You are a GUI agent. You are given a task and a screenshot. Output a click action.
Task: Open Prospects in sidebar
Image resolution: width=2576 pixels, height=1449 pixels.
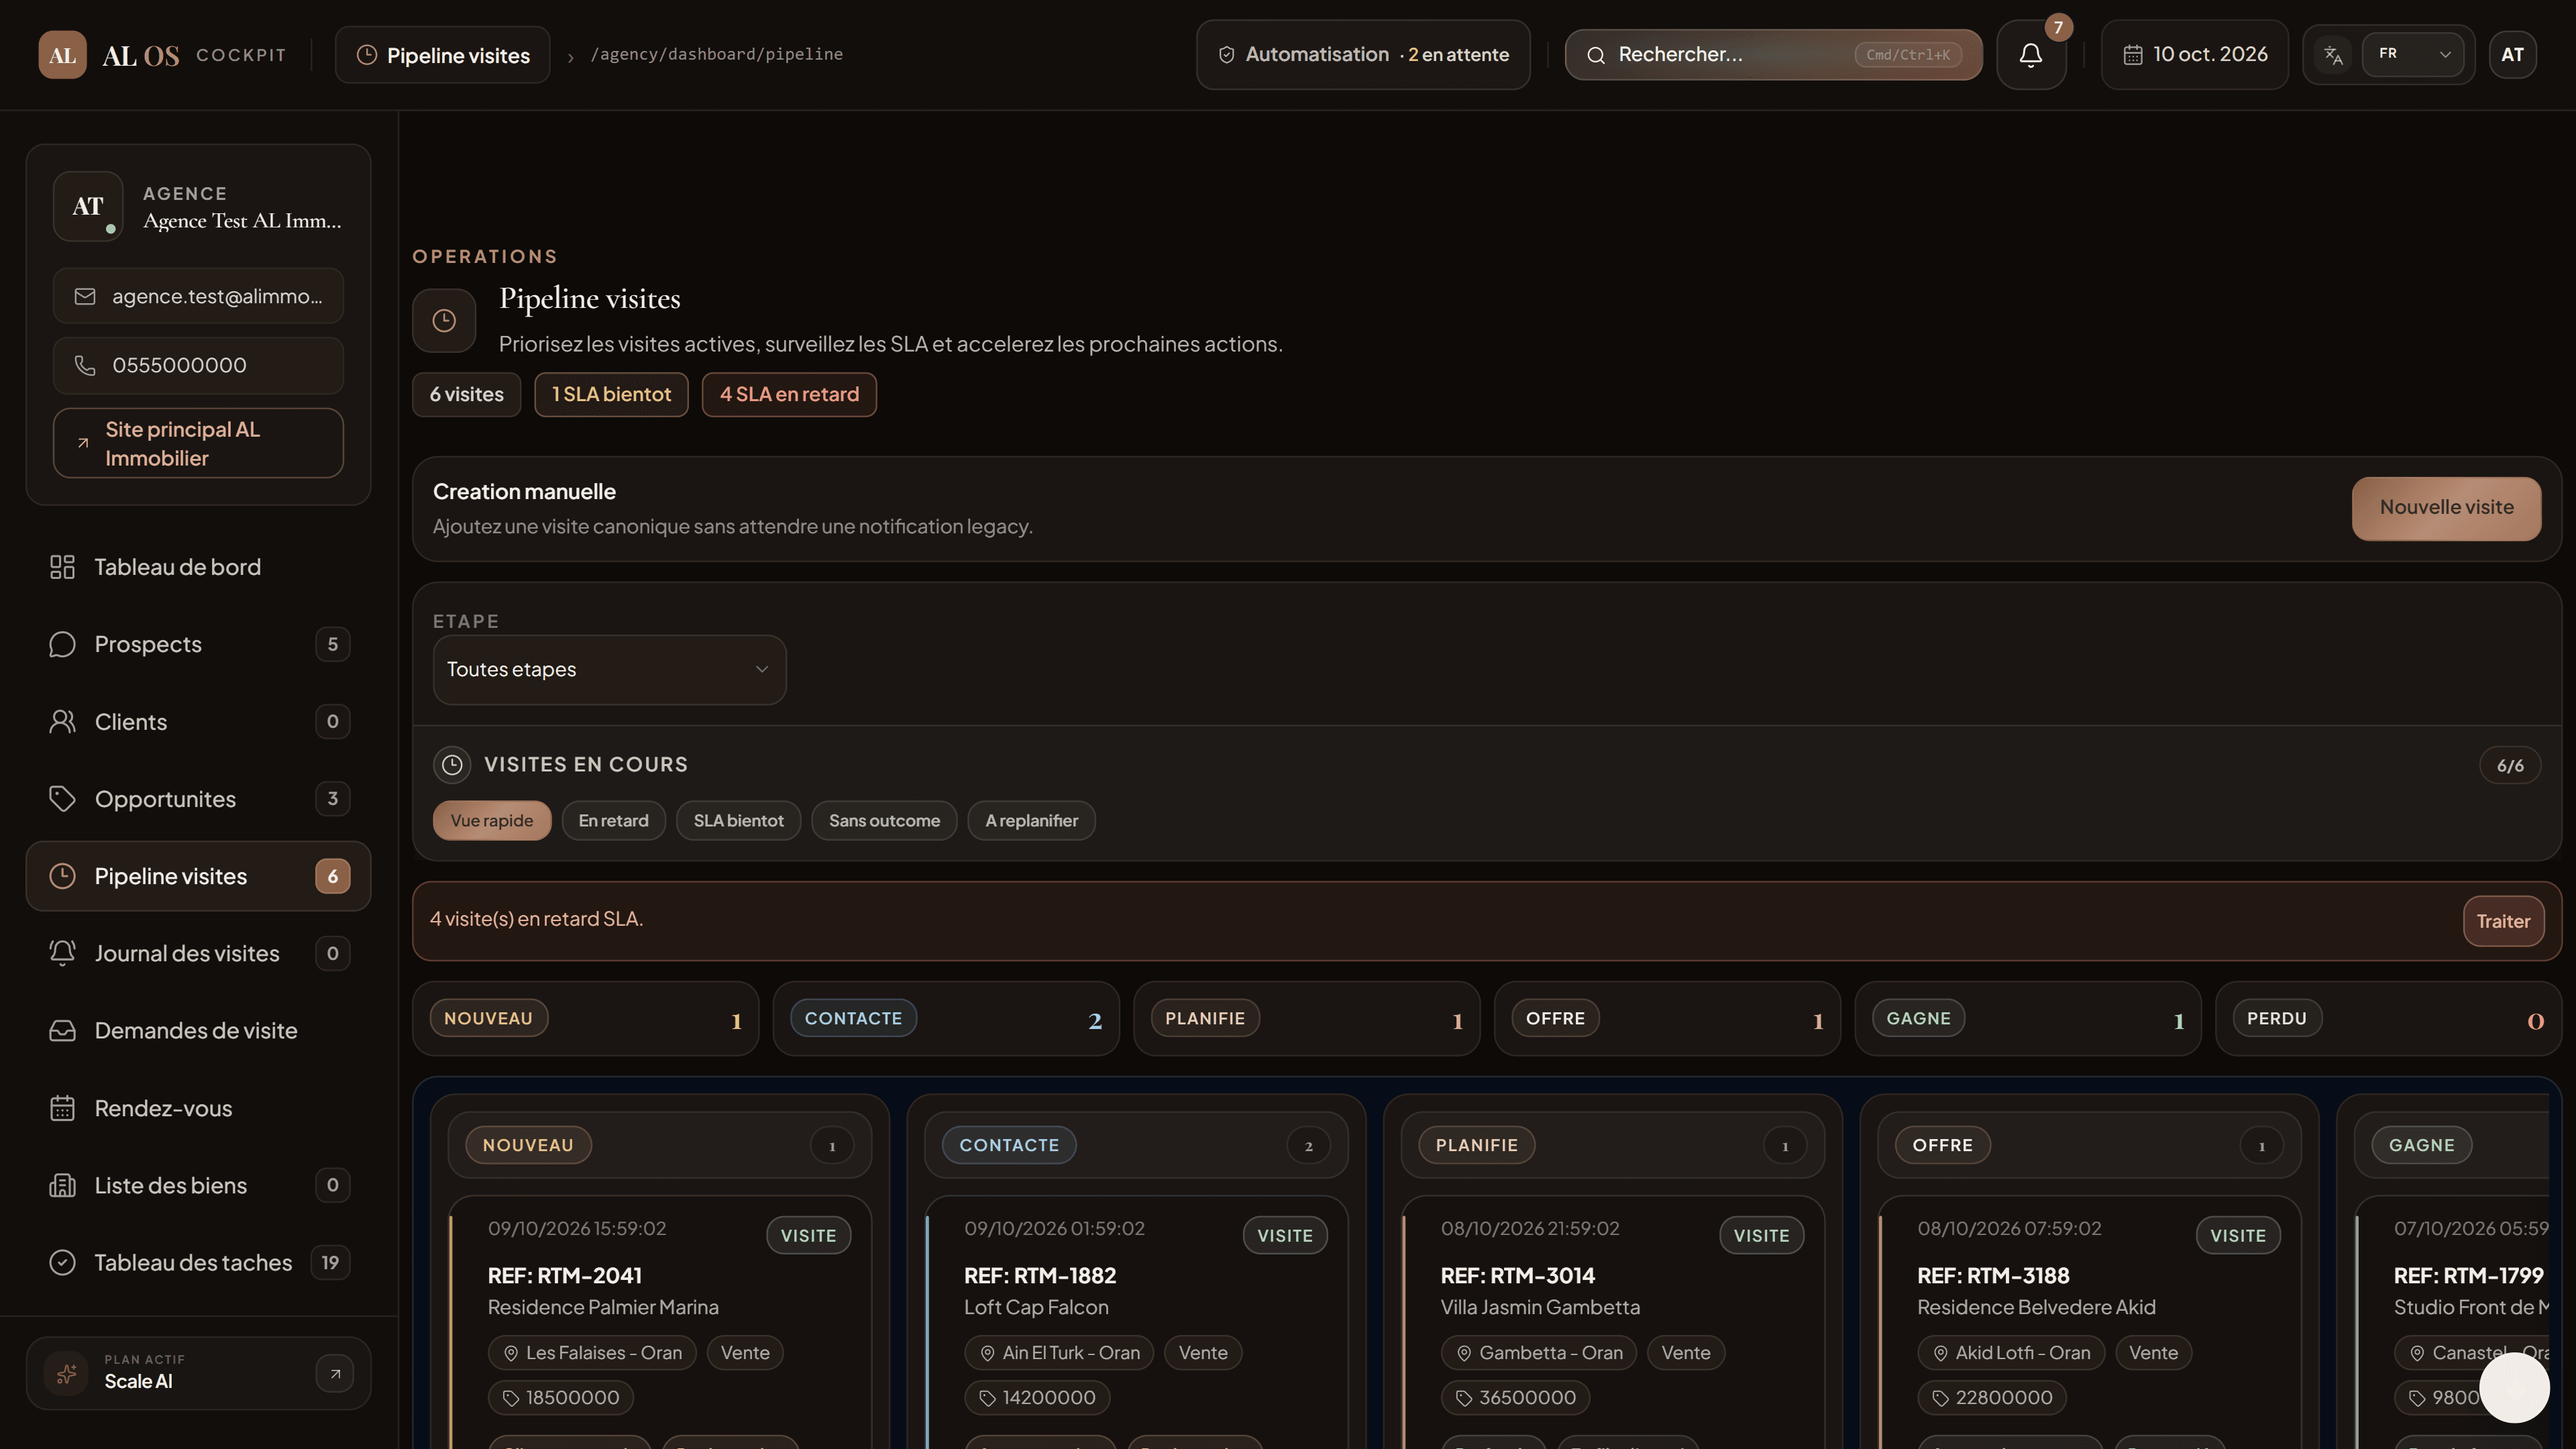pyautogui.click(x=198, y=645)
